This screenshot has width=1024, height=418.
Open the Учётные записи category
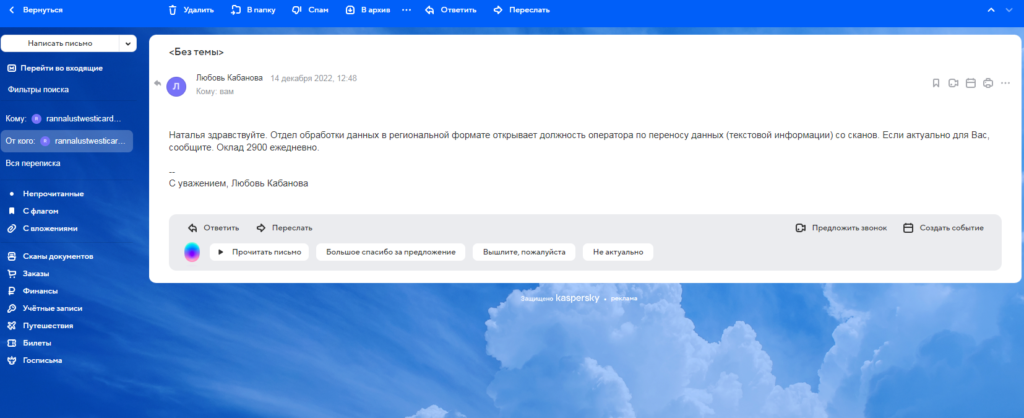tap(44, 308)
